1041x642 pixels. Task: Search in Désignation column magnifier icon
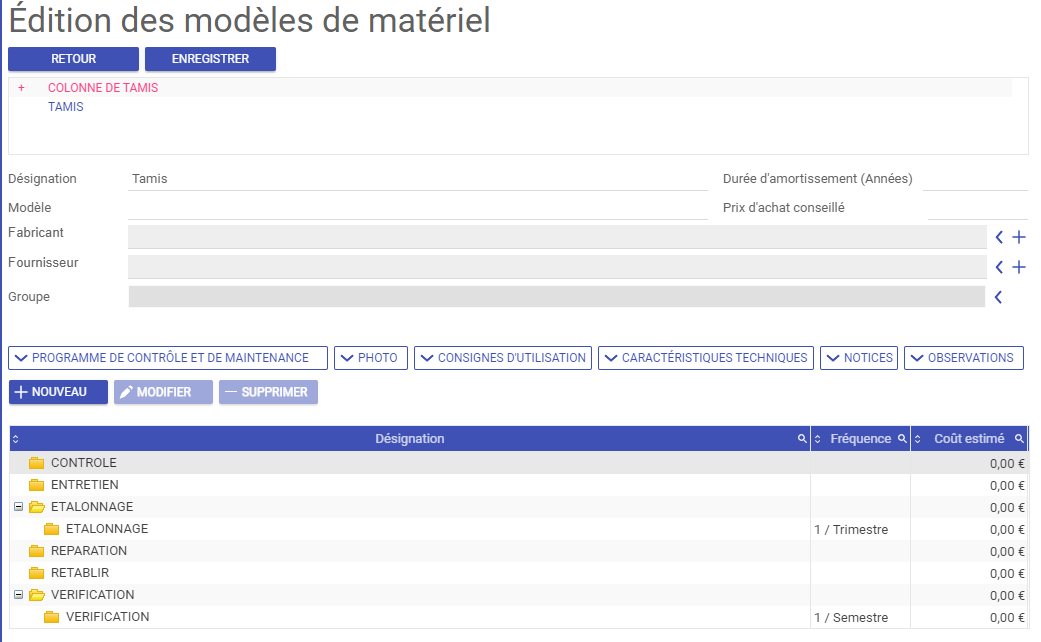[x=802, y=439]
